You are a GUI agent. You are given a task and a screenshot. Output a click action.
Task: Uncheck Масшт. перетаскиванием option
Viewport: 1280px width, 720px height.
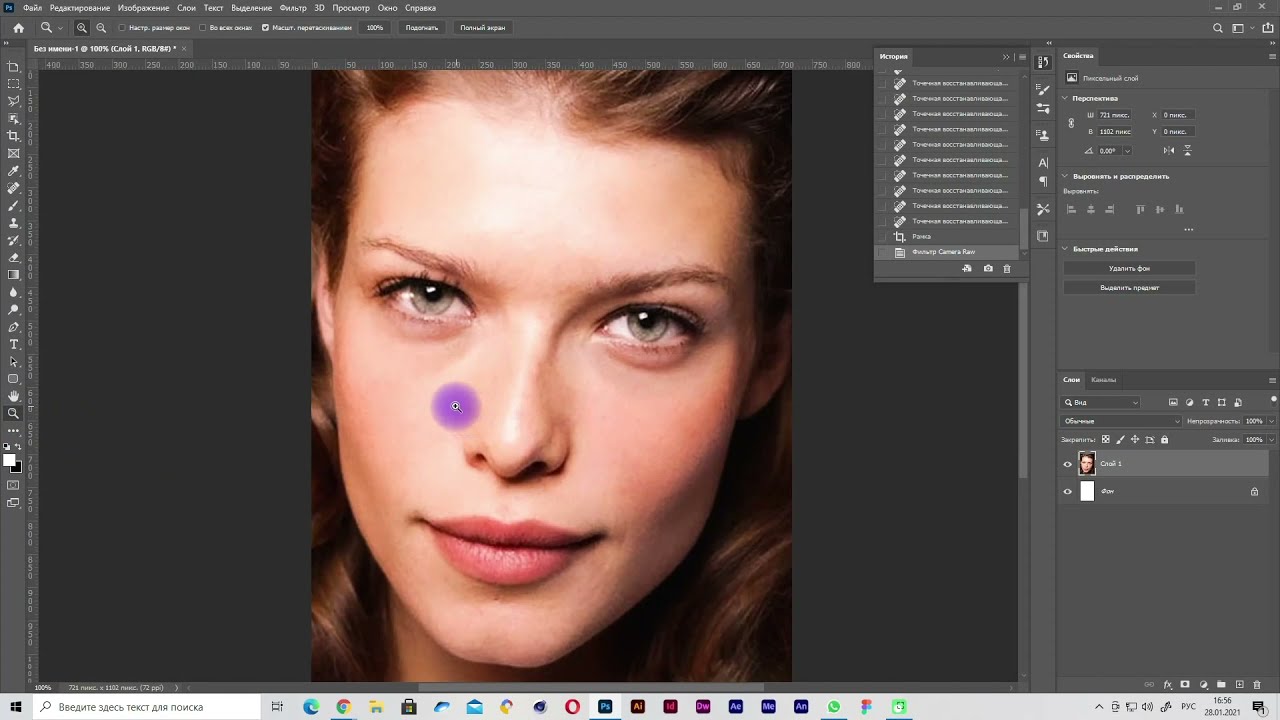(x=265, y=28)
